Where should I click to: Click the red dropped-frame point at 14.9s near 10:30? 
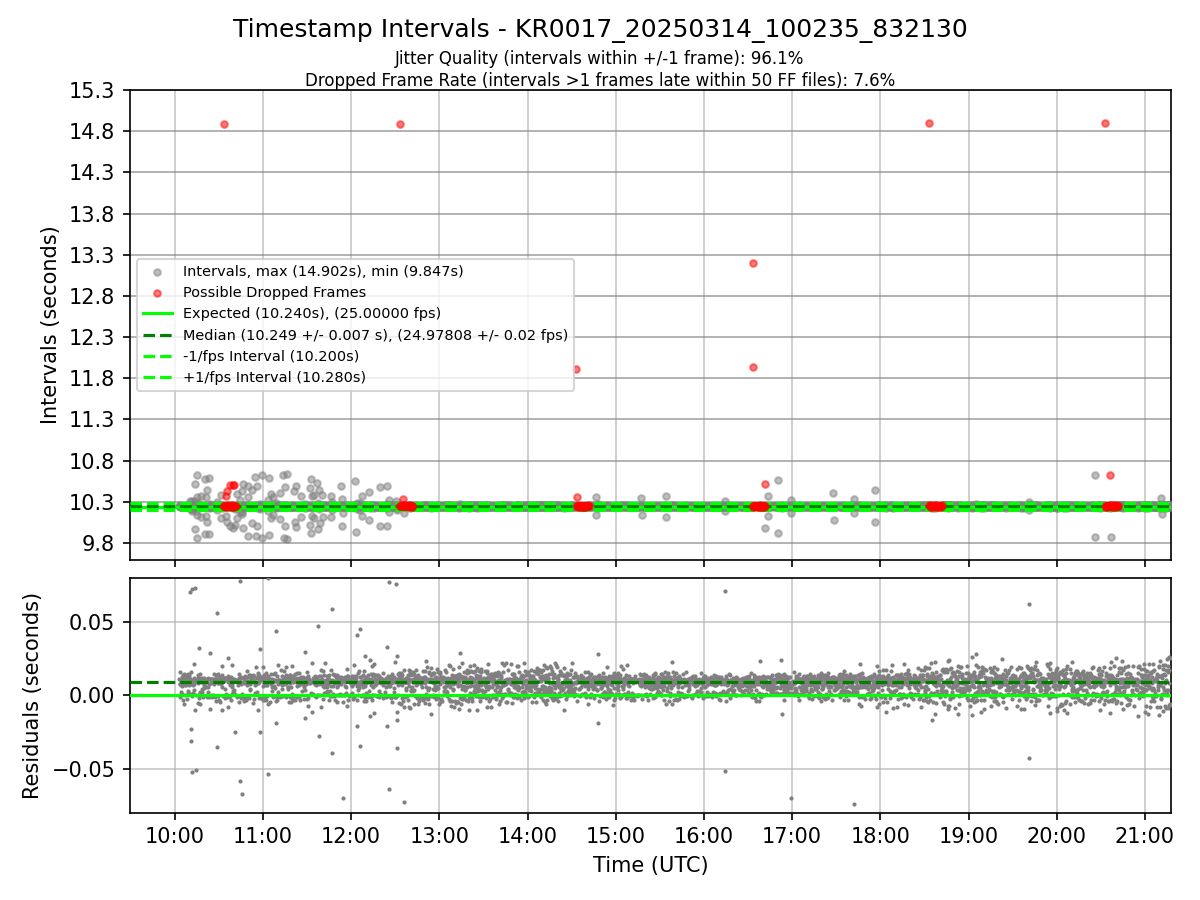coord(224,124)
